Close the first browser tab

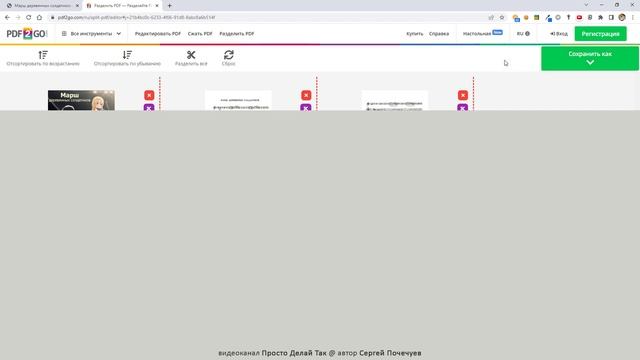[77, 6]
